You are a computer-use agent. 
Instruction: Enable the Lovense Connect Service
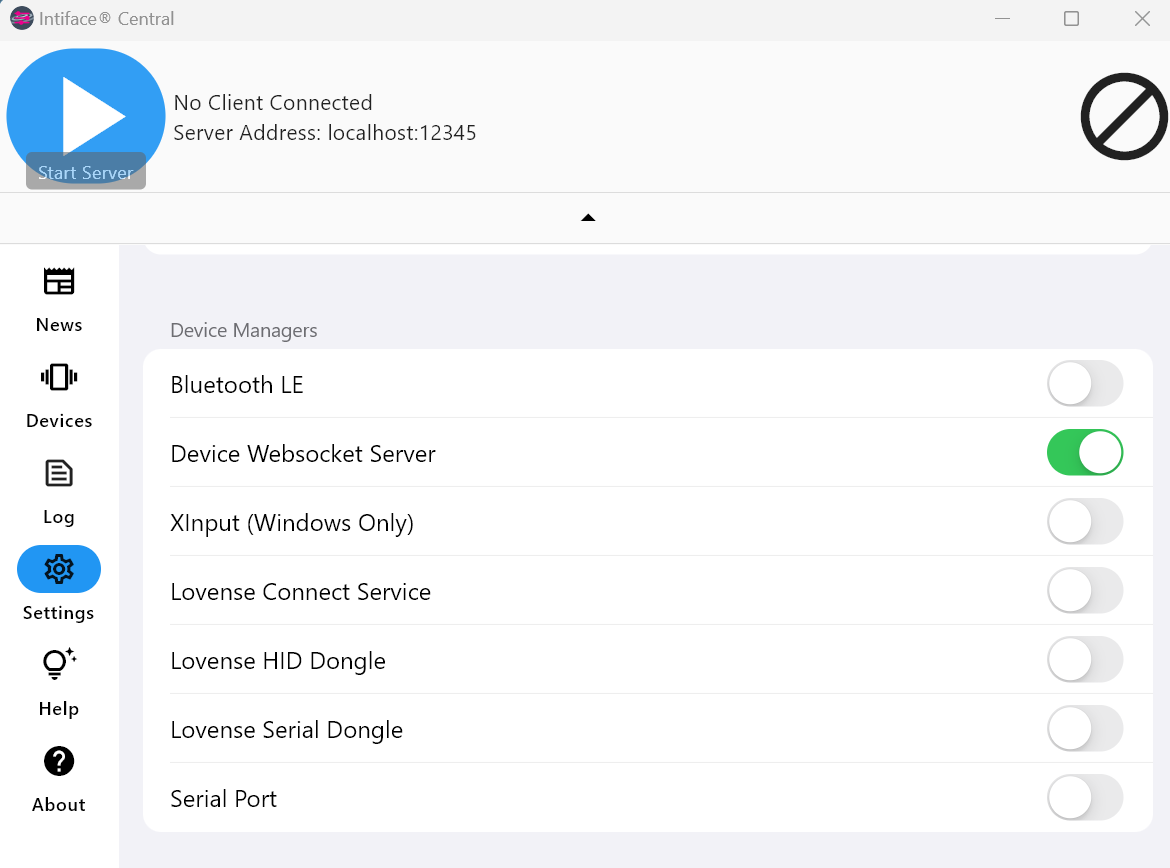point(1085,590)
